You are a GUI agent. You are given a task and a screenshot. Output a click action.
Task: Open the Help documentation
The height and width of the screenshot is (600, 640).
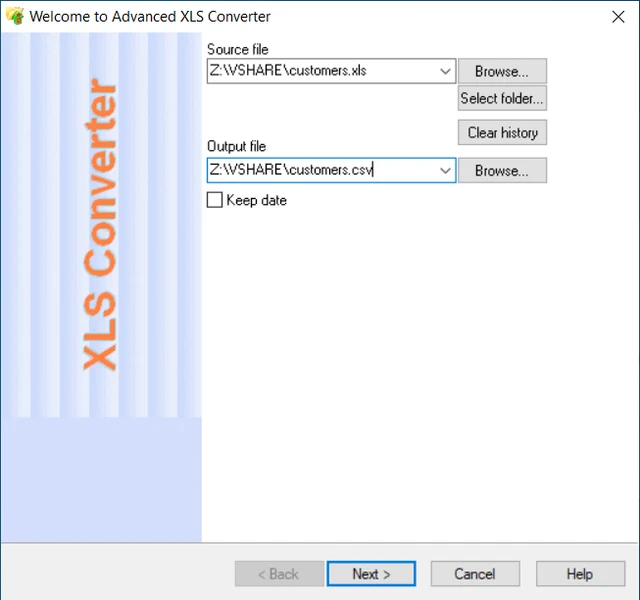coord(580,574)
